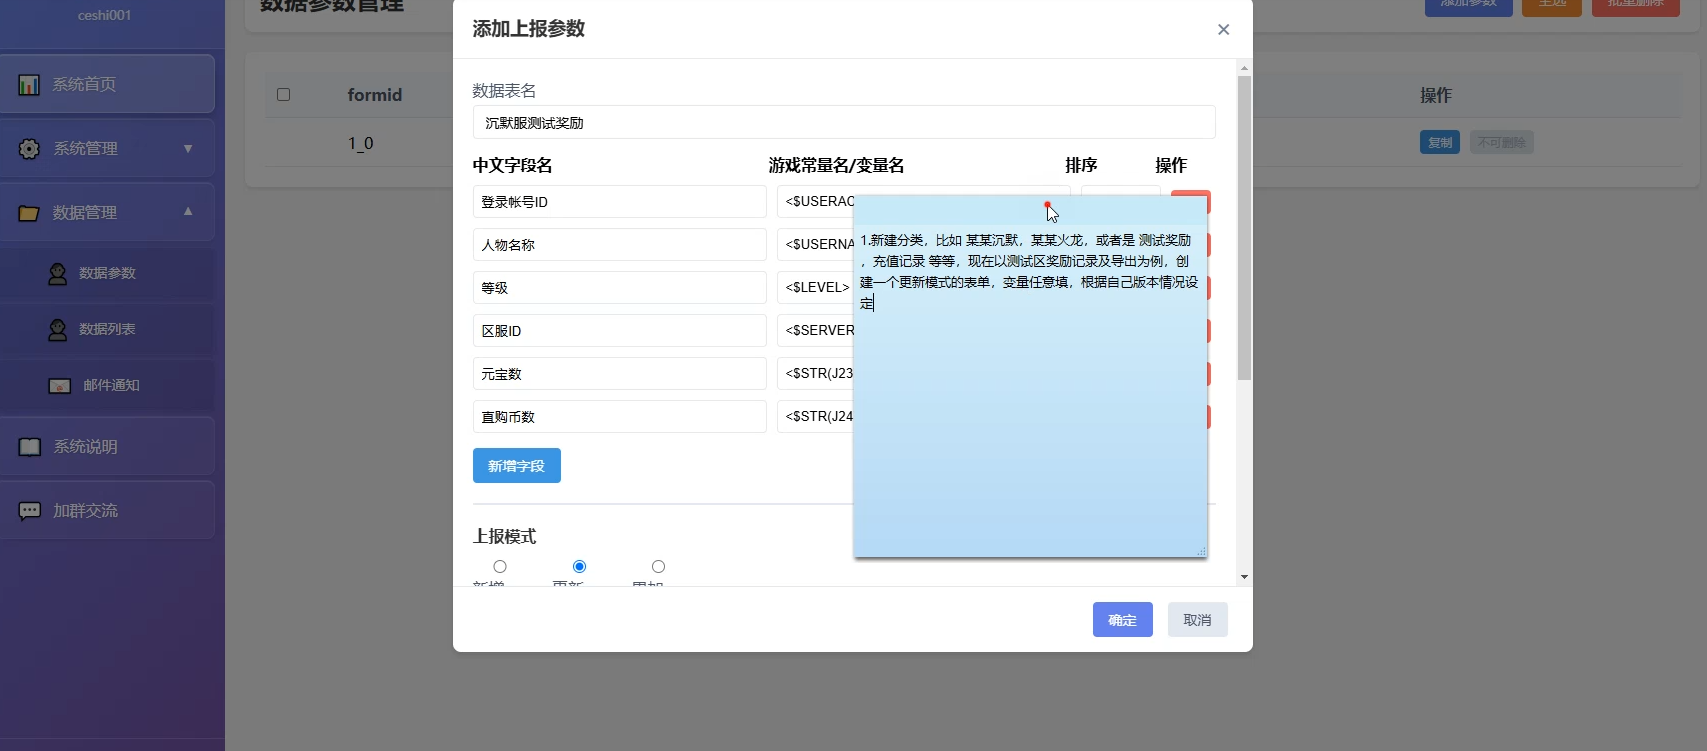Screen dimensions: 1707x751
Task: Open the 系统管理 menu item
Action: click(x=107, y=149)
